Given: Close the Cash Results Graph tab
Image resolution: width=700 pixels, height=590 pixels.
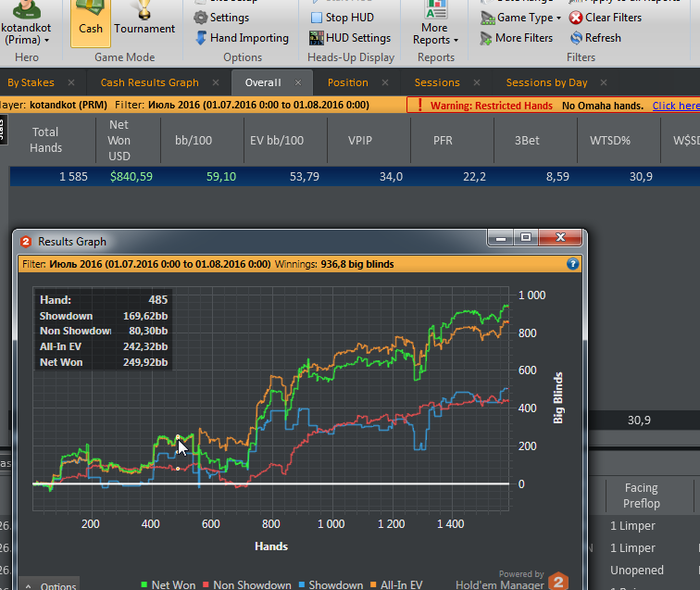Looking at the screenshot, I should click(x=216, y=83).
